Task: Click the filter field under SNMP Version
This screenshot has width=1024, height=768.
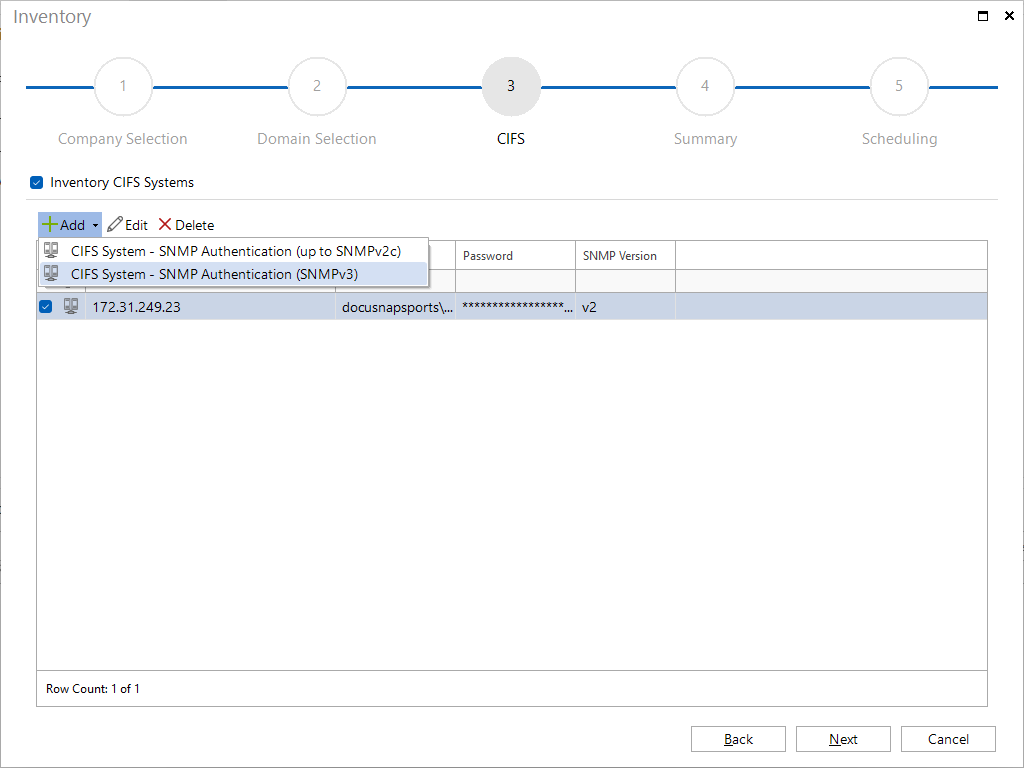Action: [626, 281]
